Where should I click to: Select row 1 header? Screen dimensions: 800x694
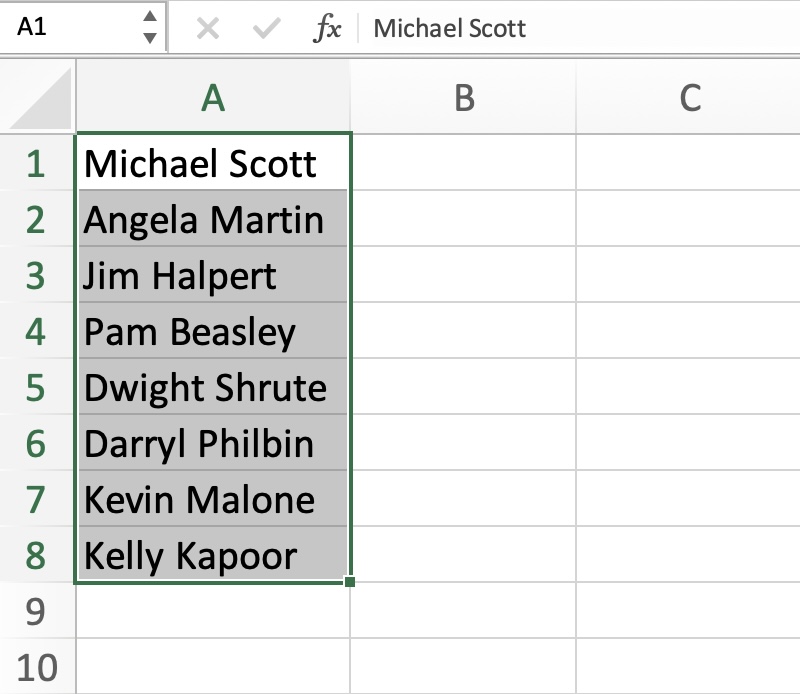[37, 163]
